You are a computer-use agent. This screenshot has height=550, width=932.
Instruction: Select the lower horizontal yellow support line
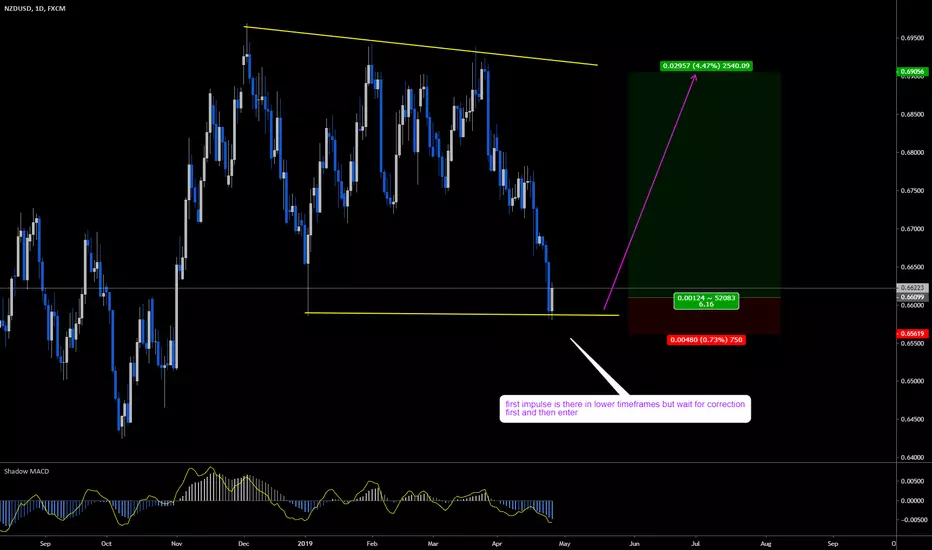[462, 314]
